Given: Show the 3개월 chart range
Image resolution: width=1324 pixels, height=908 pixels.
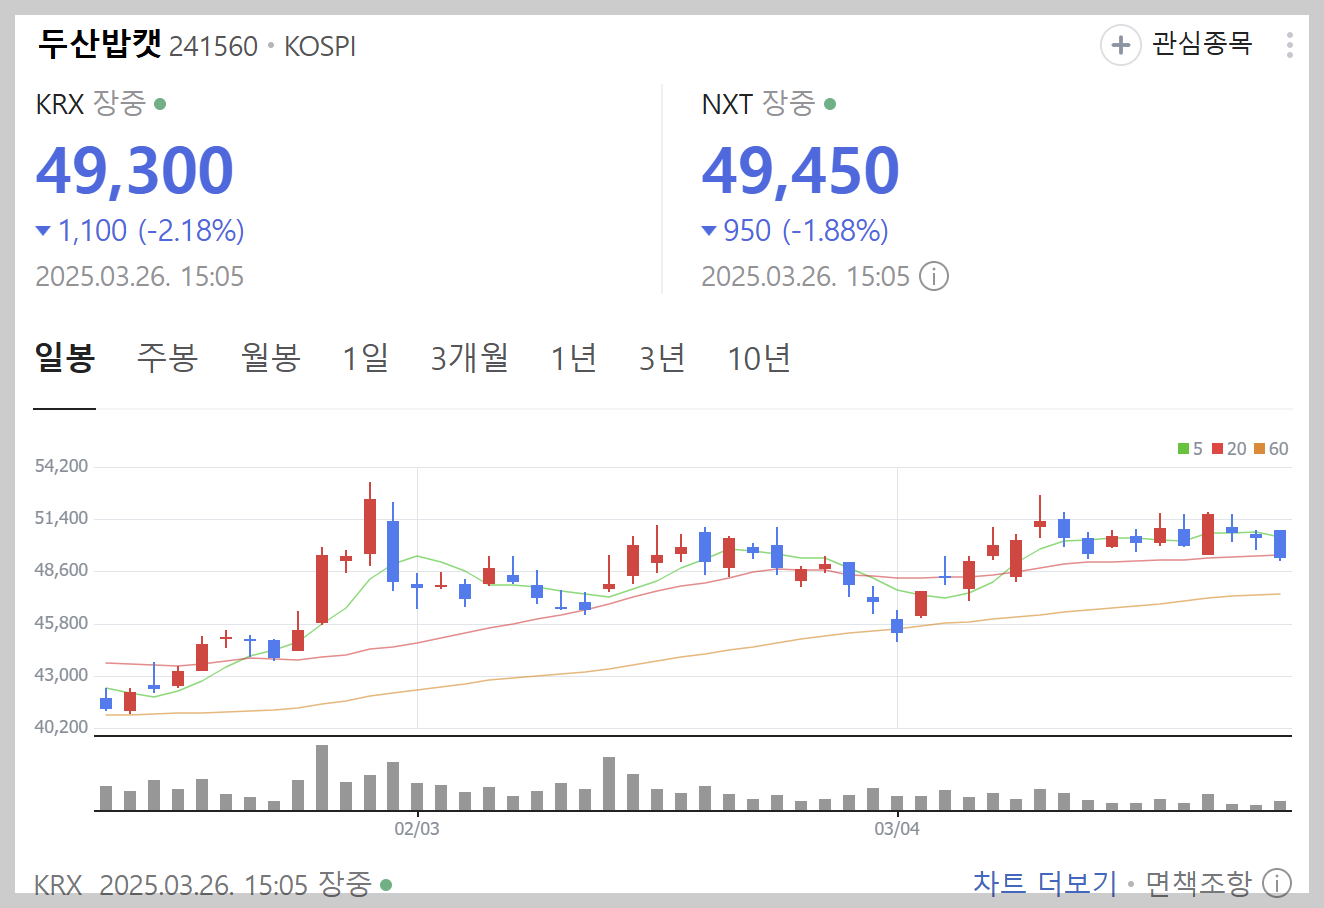Looking at the screenshot, I should point(470,357).
